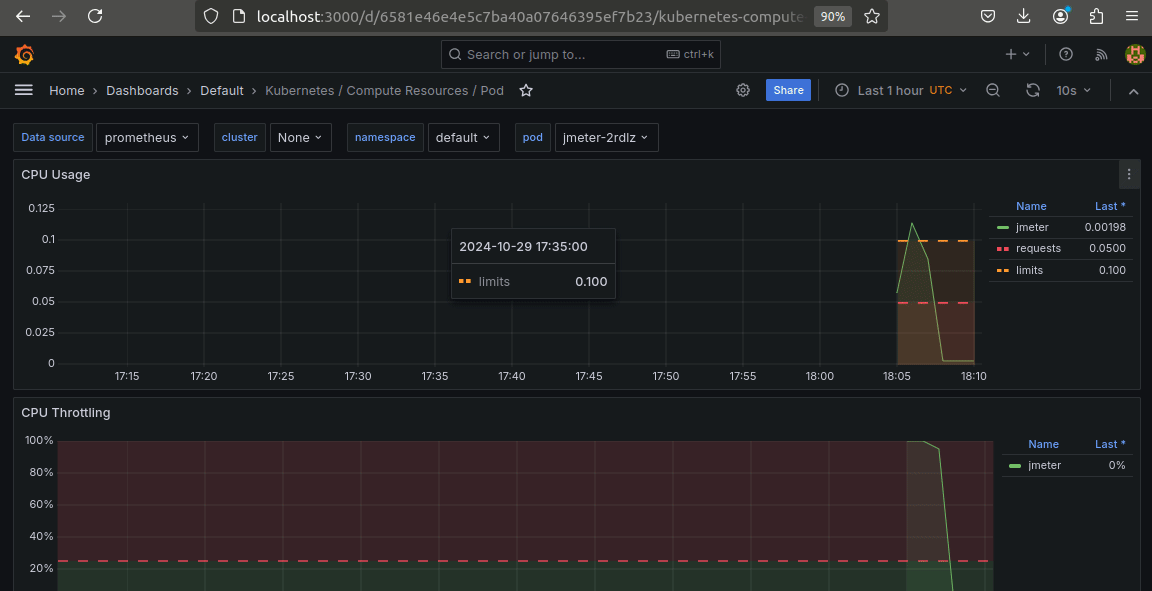1152x591 pixels.
Task: Click the Grafana logo icon
Action: pyautogui.click(x=24, y=55)
